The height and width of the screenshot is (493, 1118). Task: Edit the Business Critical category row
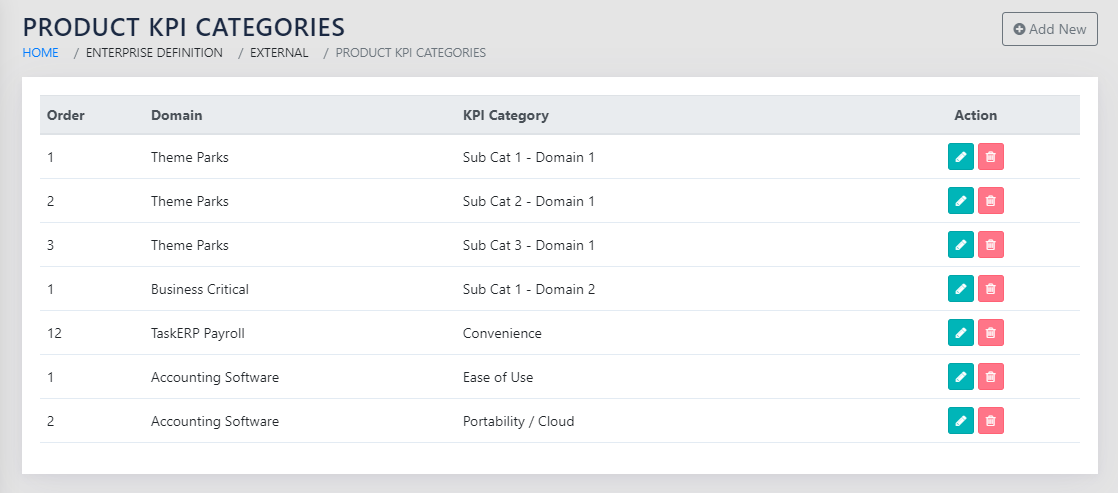(x=960, y=289)
